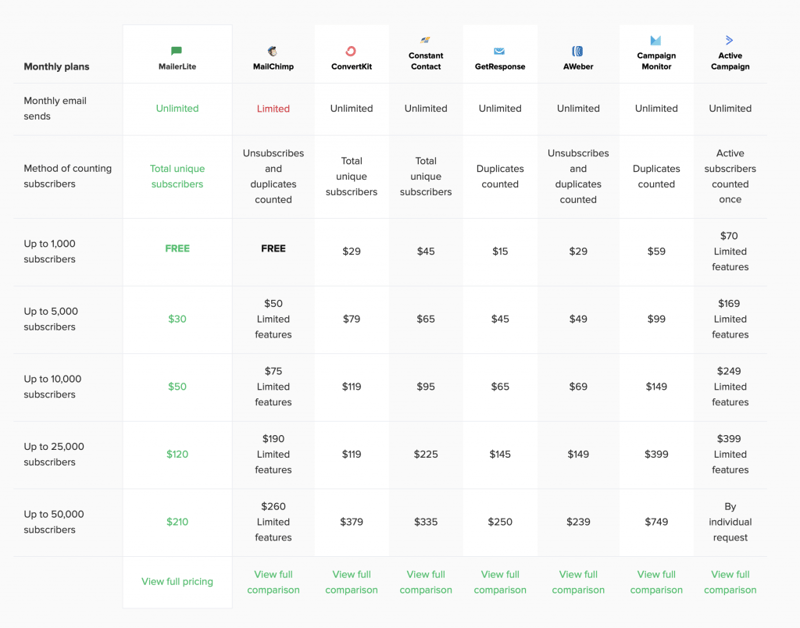
Task: Click the '$399' Campaign Monitor price
Action: [x=656, y=454]
